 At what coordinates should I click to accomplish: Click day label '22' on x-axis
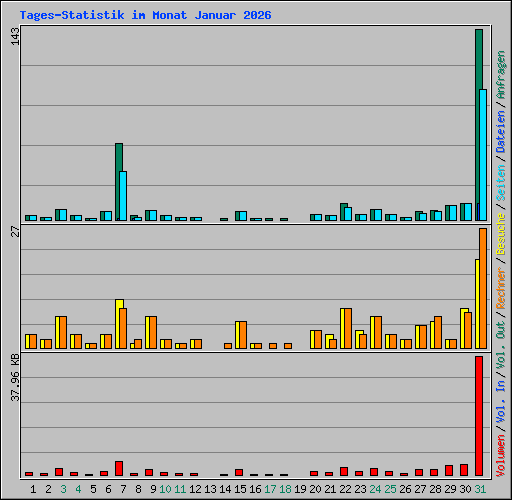[x=345, y=489]
